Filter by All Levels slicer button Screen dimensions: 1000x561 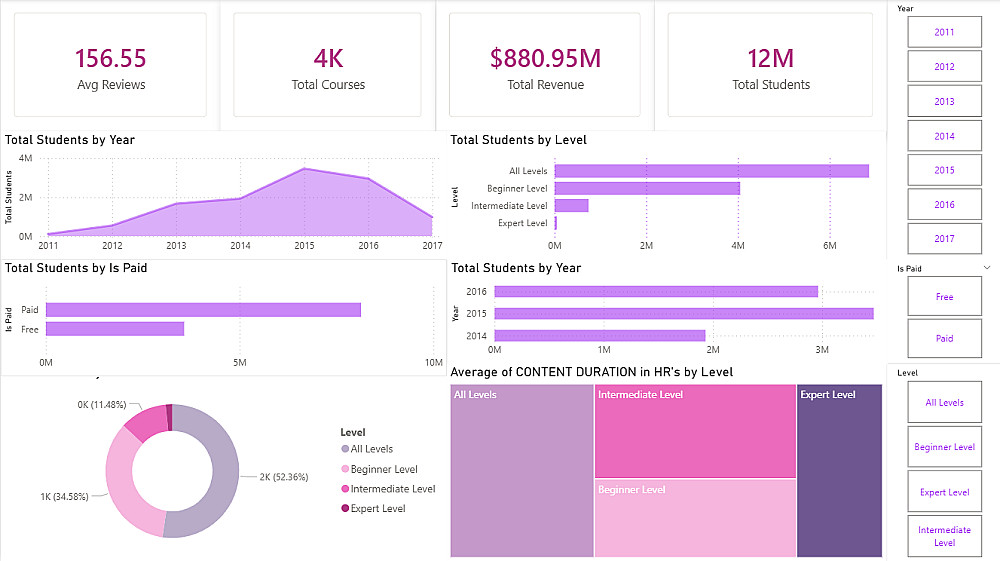point(945,402)
